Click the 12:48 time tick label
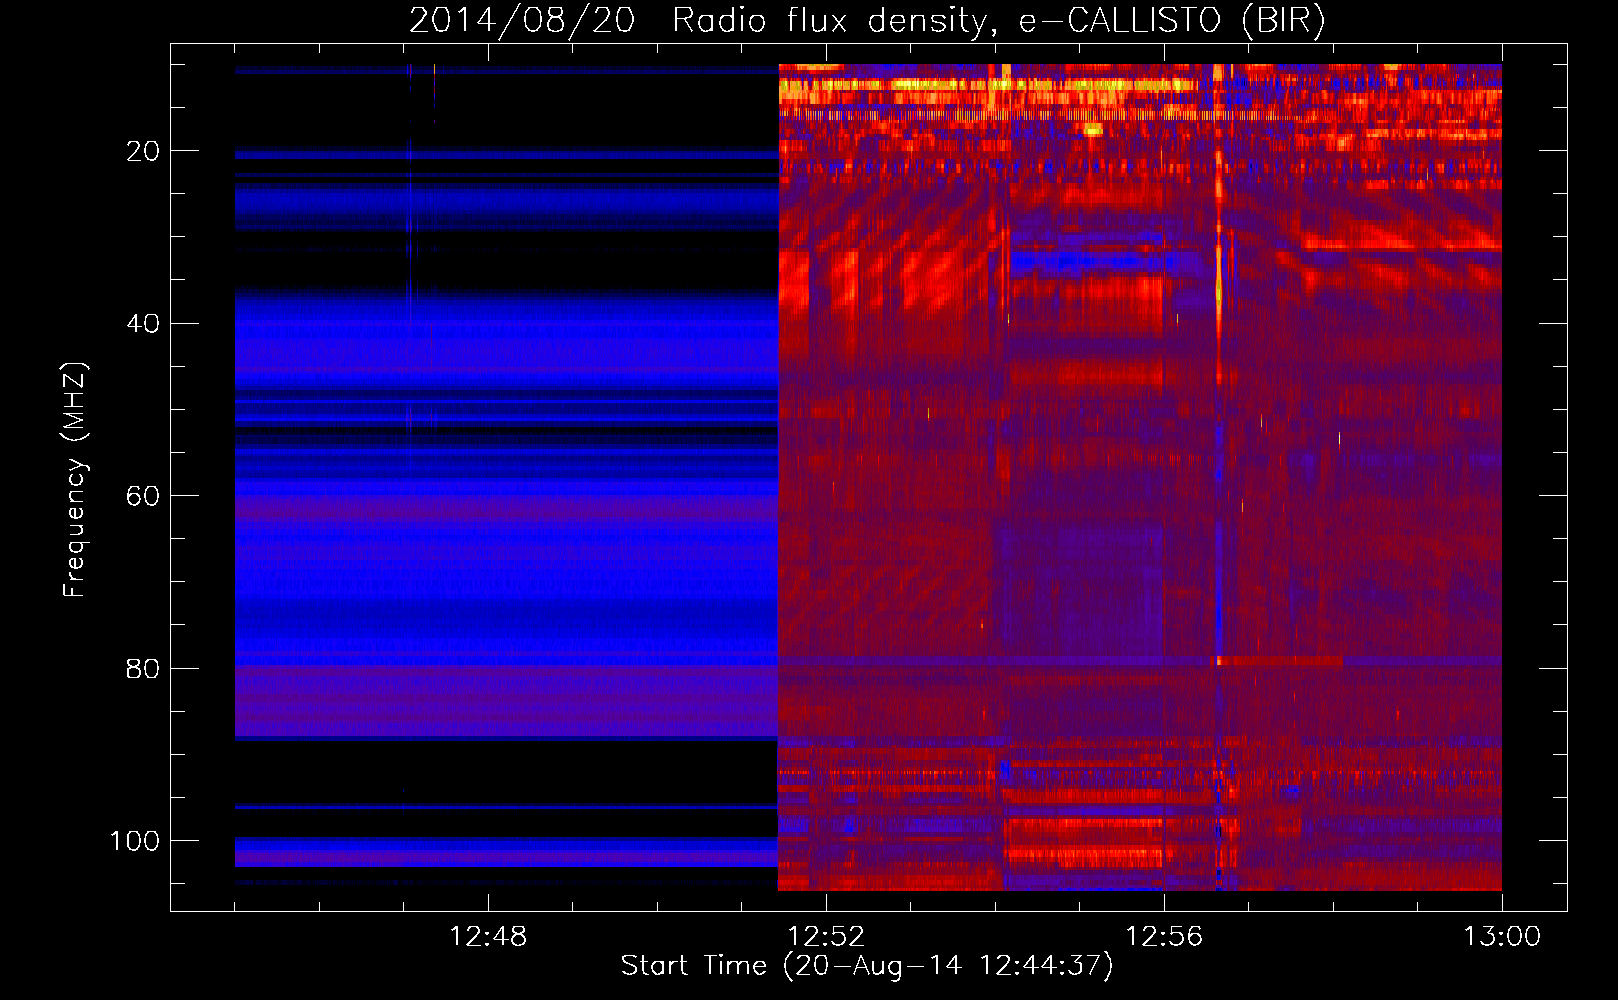Viewport: 1618px width, 1000px height. coord(488,937)
